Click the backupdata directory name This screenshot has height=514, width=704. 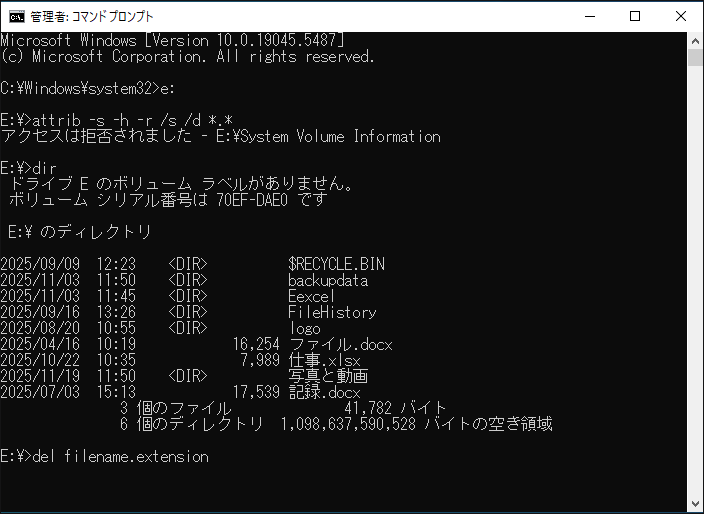pos(328,281)
